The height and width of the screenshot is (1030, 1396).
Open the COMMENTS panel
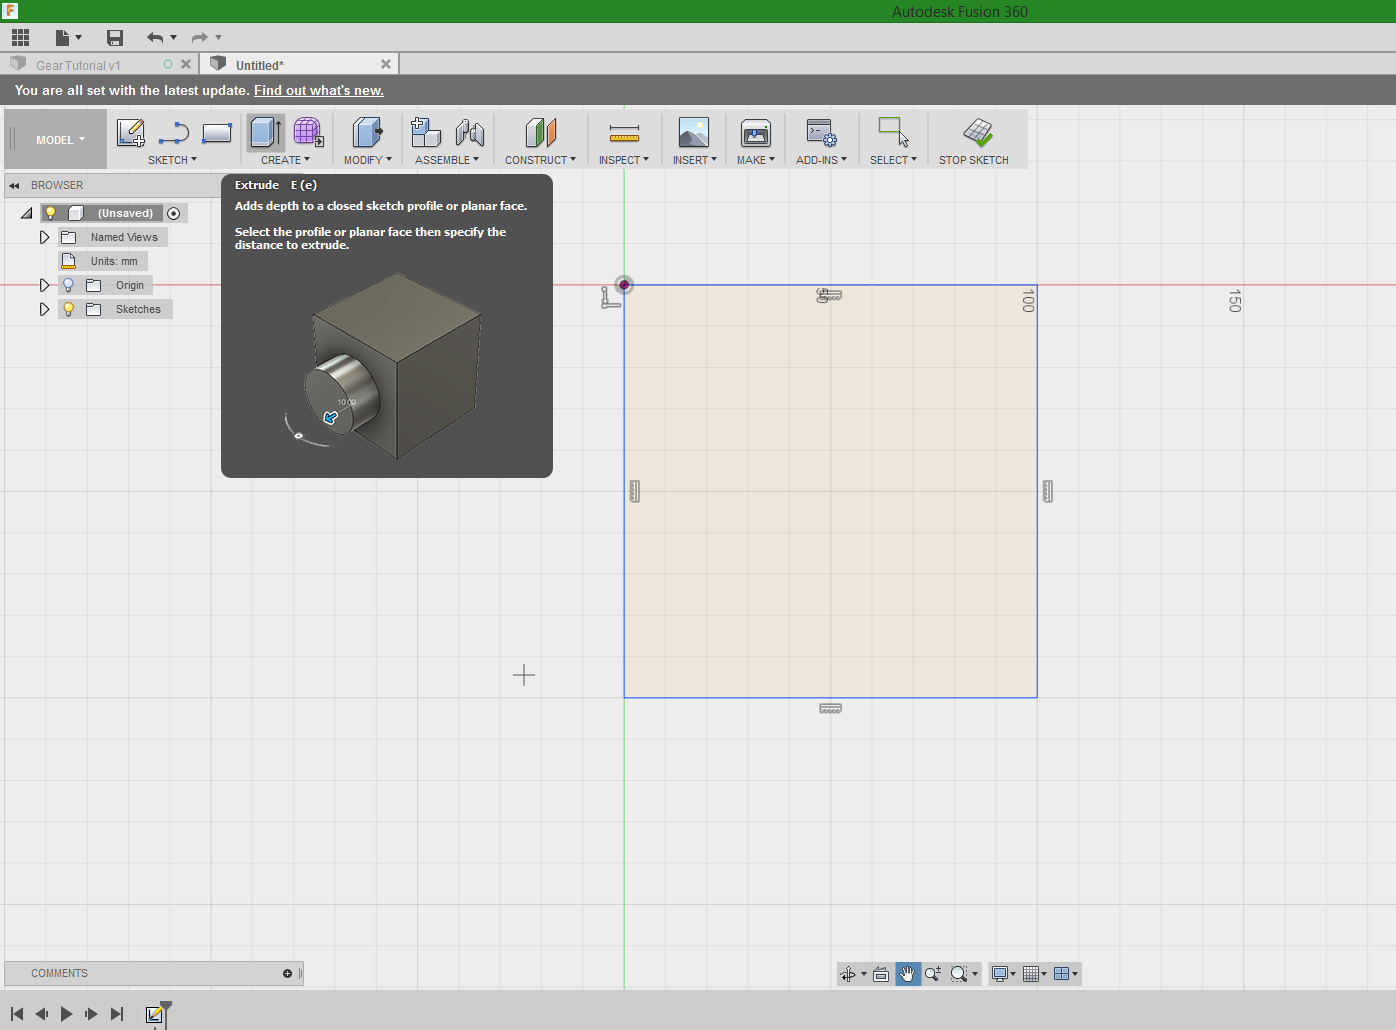coord(60,973)
